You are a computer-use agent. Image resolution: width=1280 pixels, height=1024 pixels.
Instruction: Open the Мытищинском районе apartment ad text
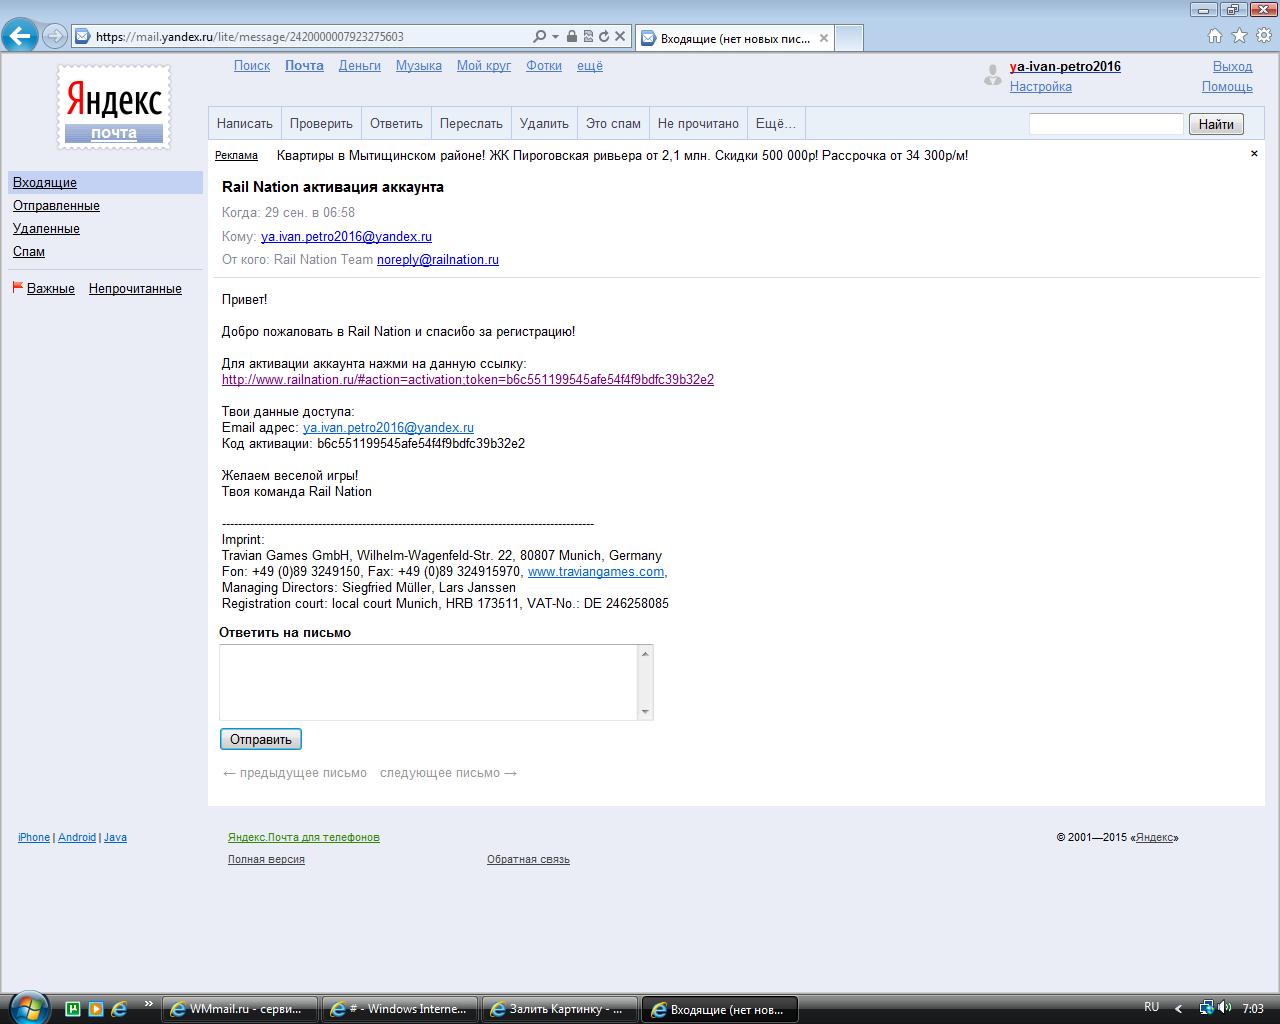point(622,155)
